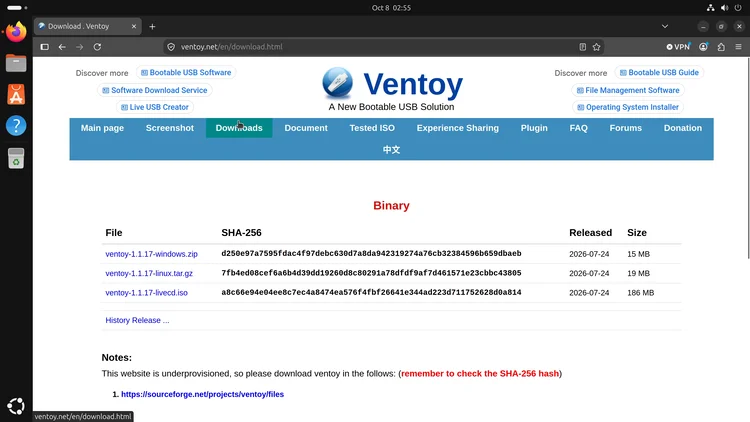750x422 pixels.
Task: Open the Plugin nav item
Action: (x=534, y=128)
